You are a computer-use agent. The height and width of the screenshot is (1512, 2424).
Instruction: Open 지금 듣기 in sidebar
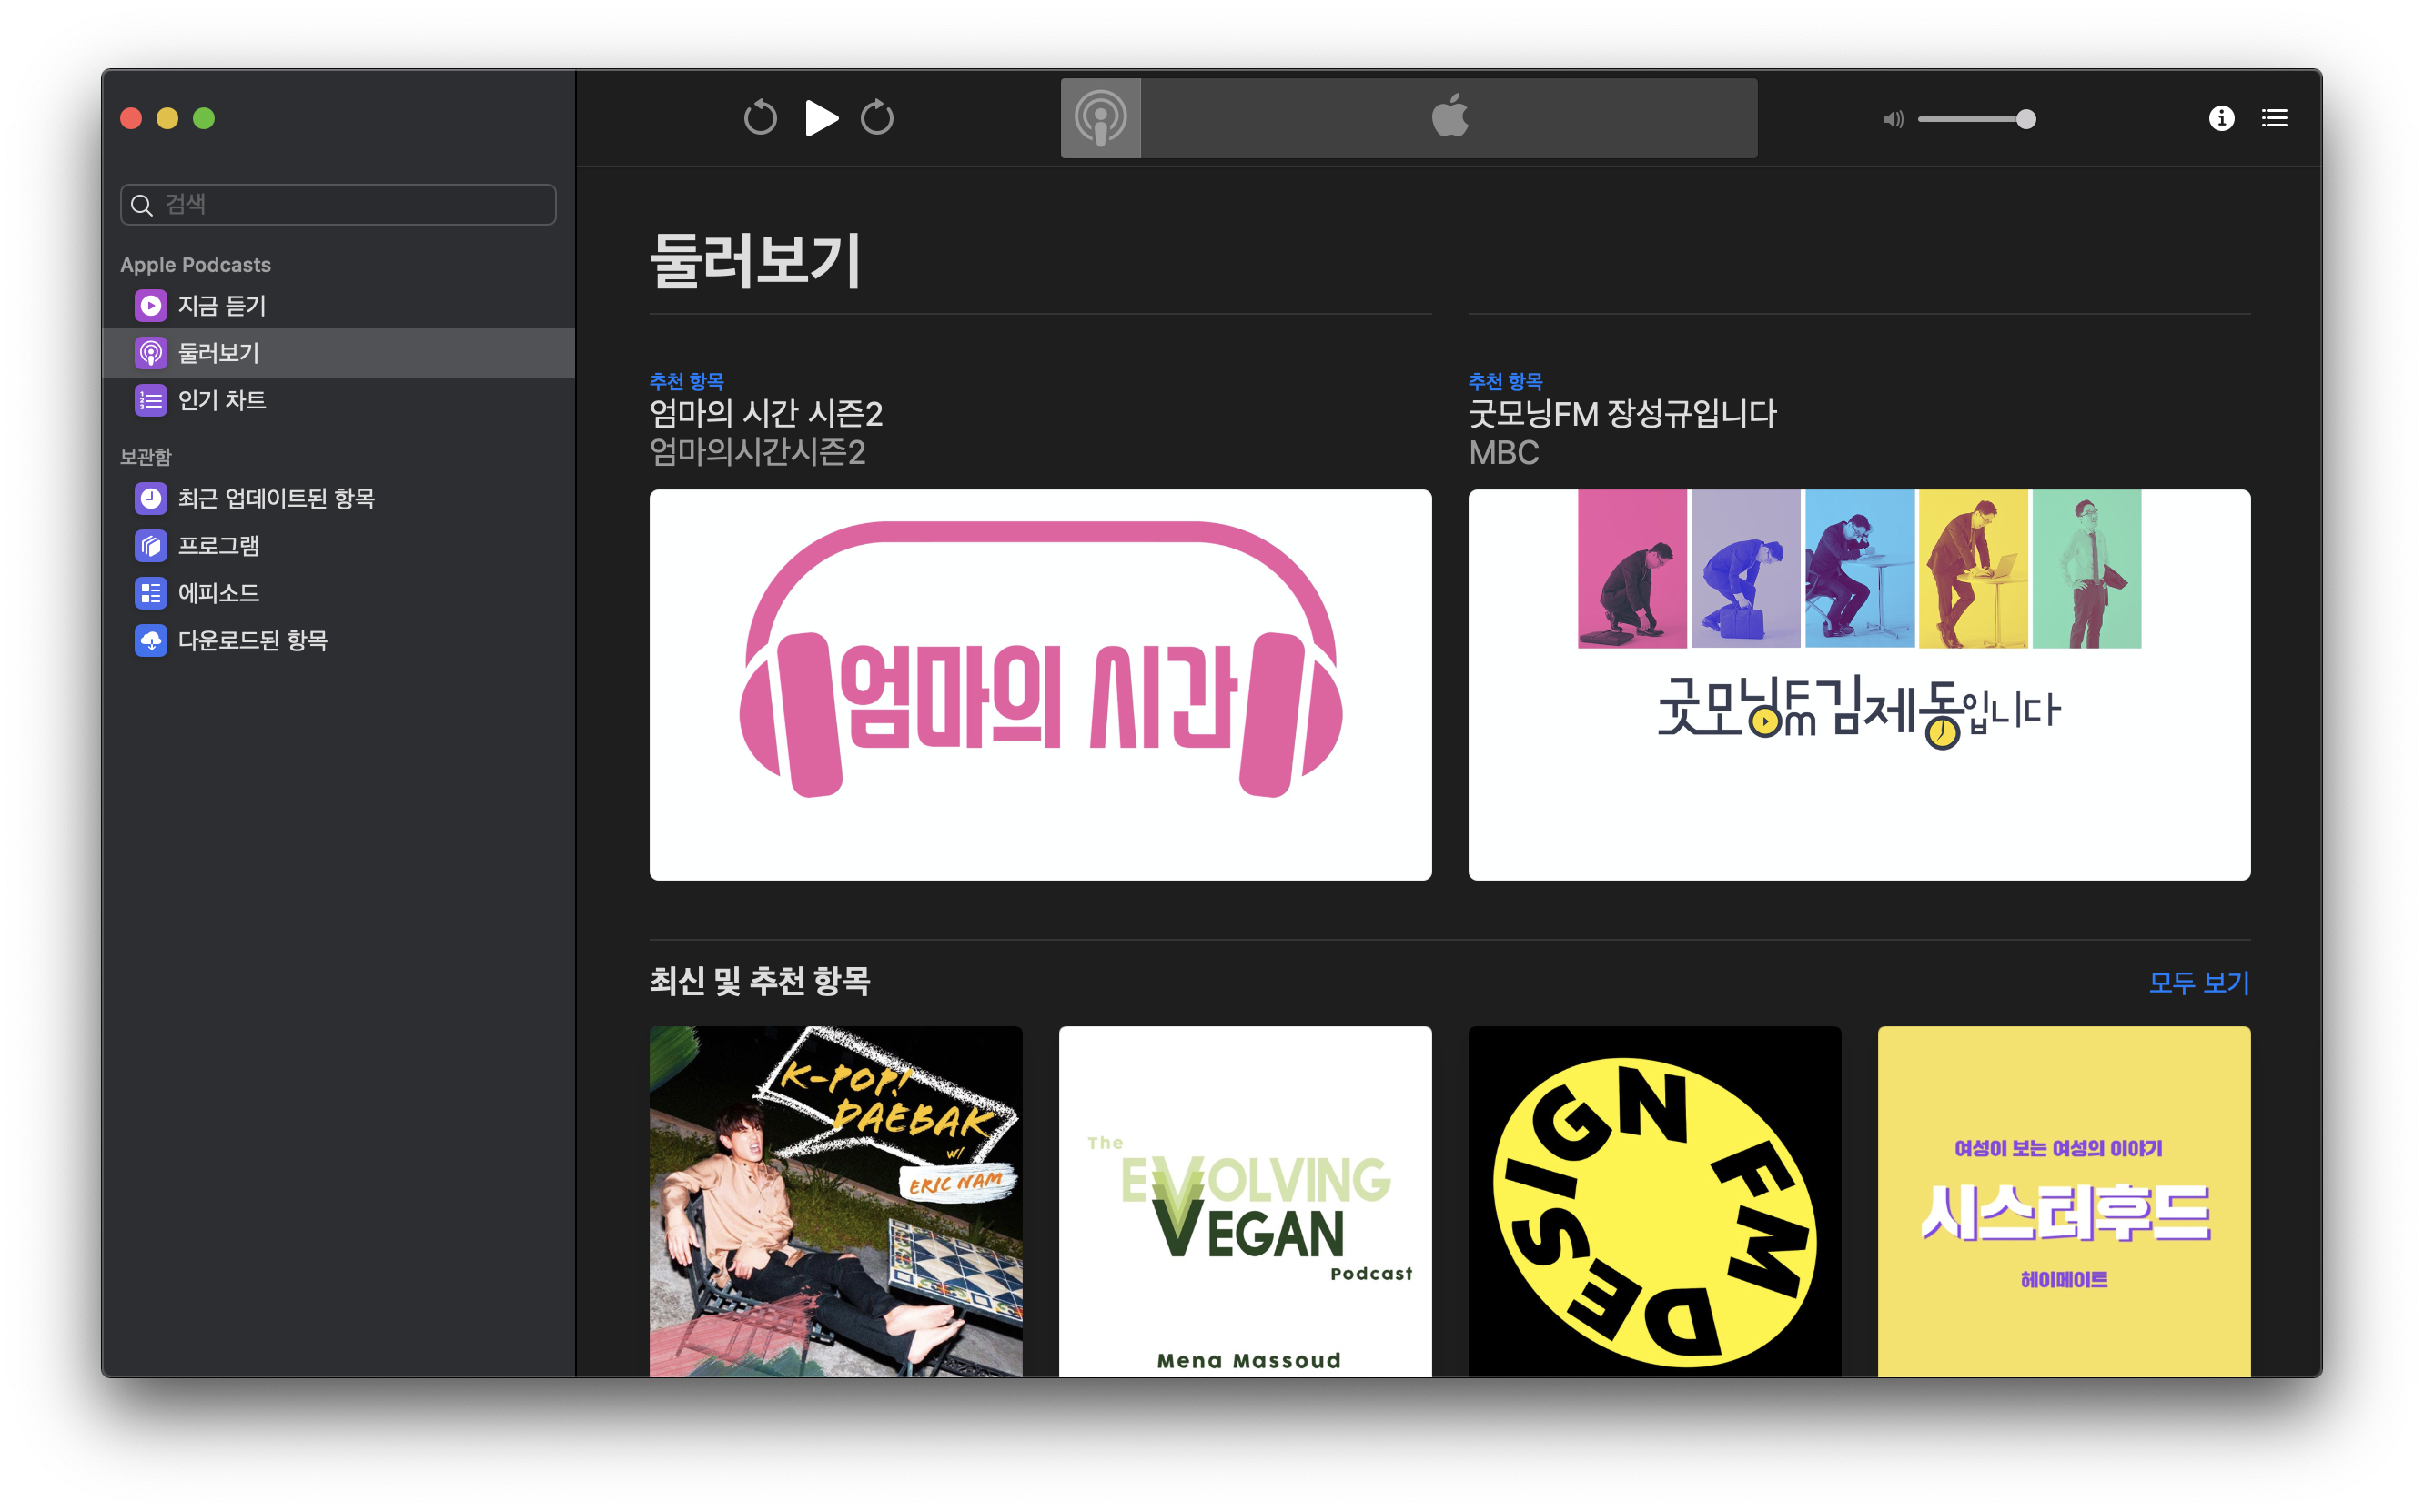pos(222,305)
